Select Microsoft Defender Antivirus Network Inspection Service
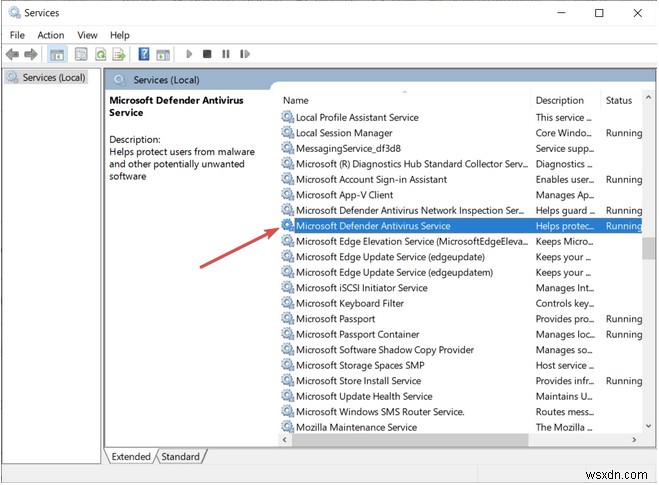This screenshot has height=485, width=659. [x=461, y=211]
